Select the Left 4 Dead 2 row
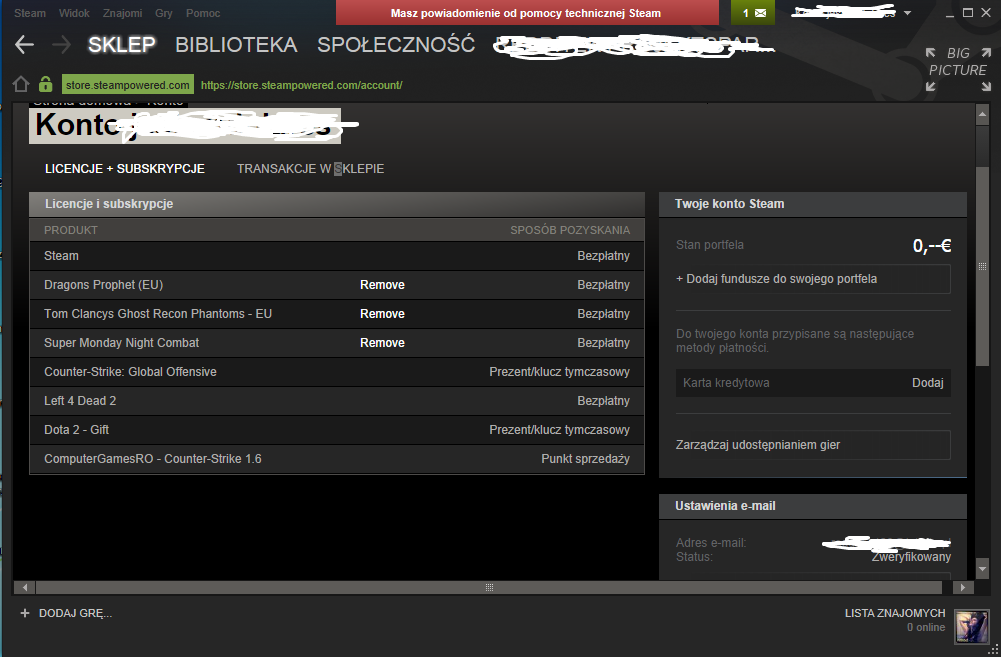The height and width of the screenshot is (657, 1001). point(336,401)
